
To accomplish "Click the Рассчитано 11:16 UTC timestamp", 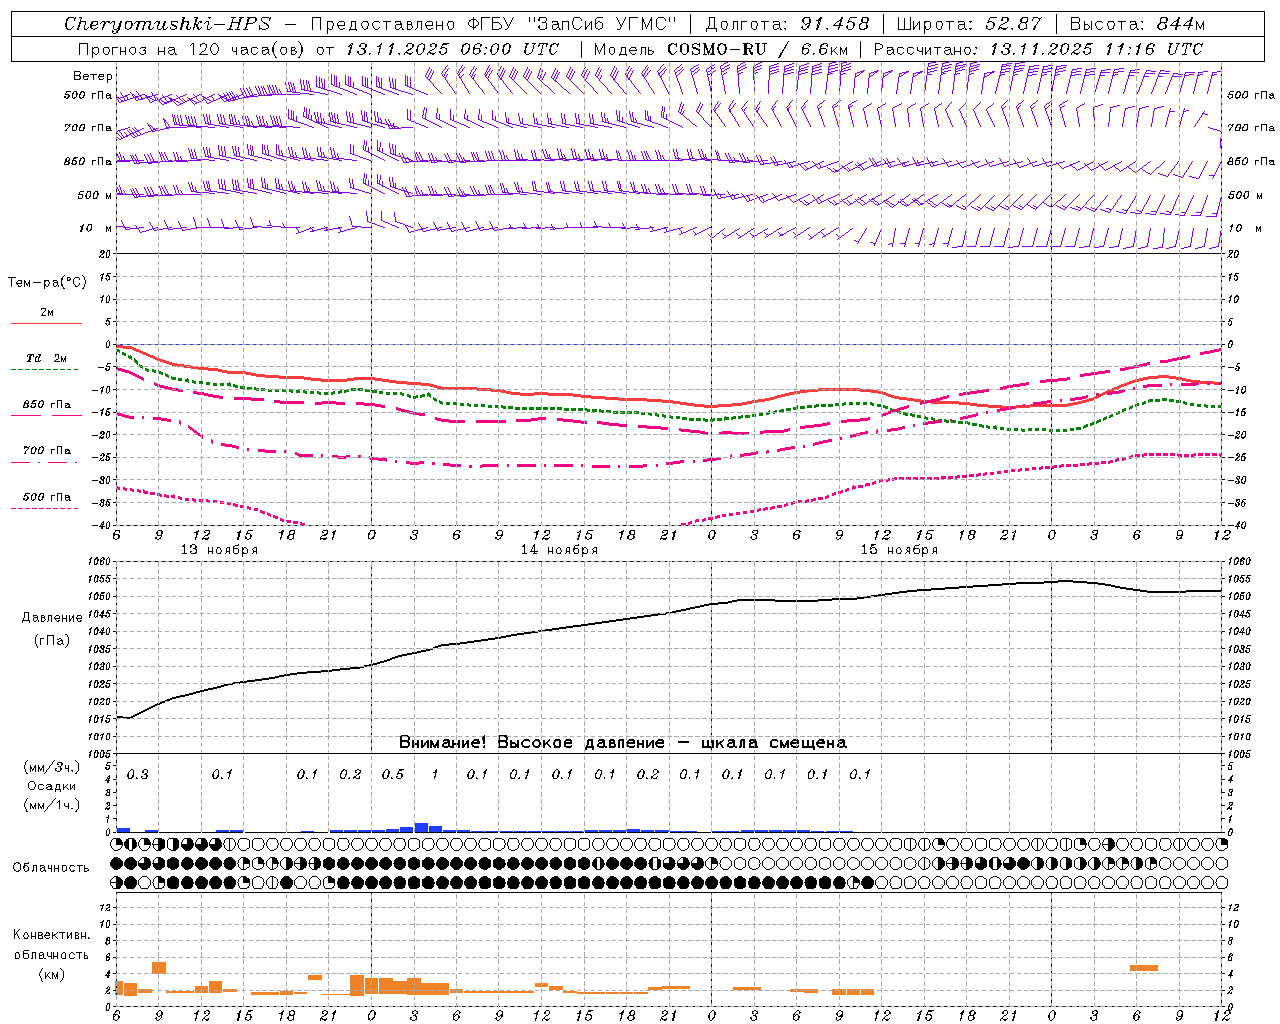I will (x=1038, y=49).
